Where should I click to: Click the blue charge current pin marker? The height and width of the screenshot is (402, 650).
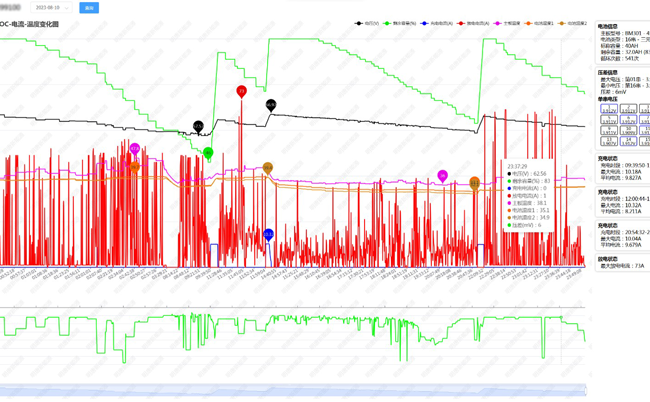pyautogui.click(x=269, y=235)
